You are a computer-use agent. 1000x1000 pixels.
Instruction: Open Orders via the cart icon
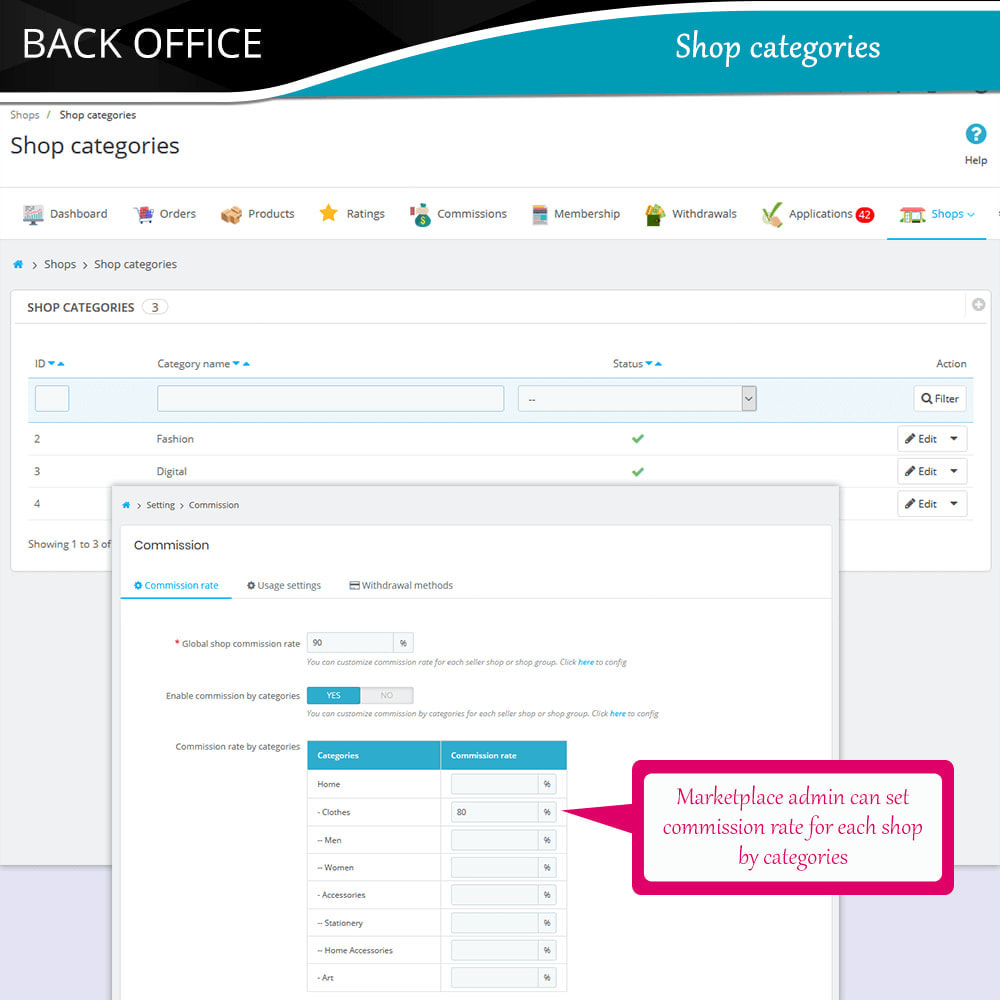[x=144, y=214]
